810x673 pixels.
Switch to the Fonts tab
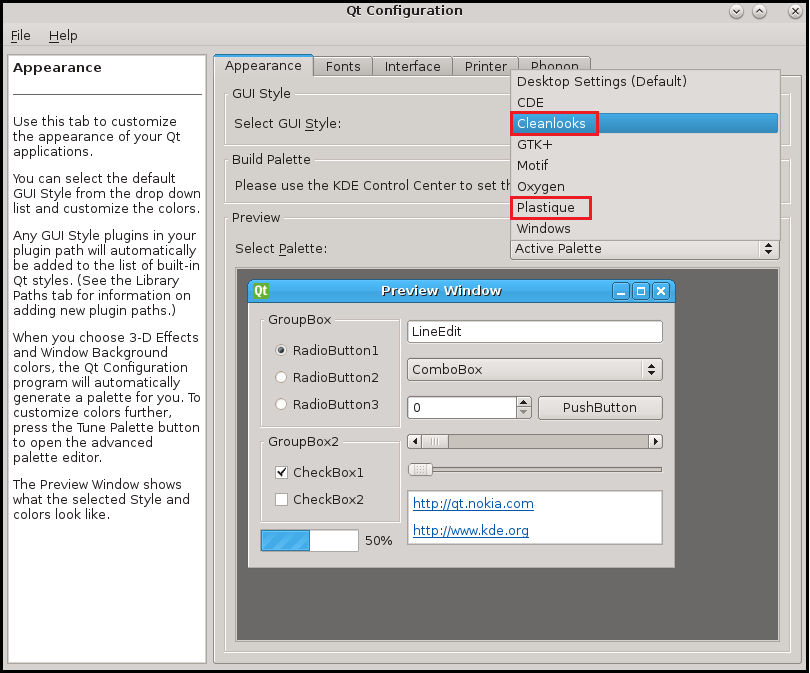(343, 66)
